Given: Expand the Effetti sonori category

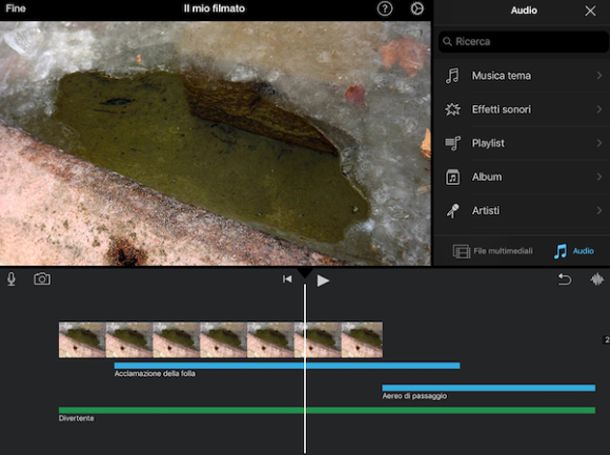Looking at the screenshot, I should tap(521, 109).
